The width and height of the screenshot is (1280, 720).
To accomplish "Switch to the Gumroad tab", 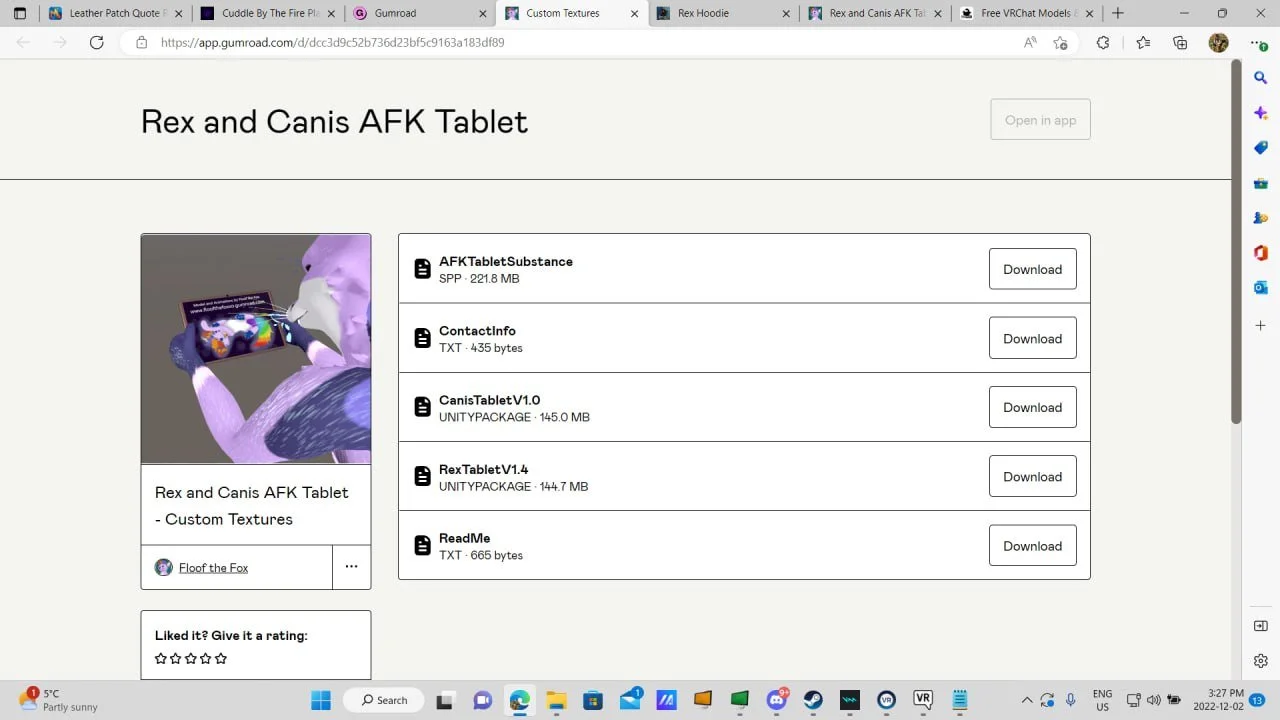I will point(418,13).
